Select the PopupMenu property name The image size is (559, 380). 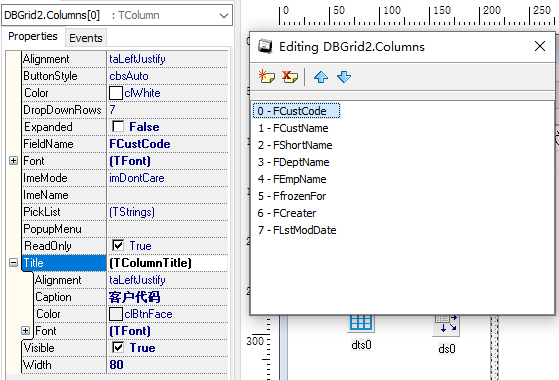(64, 229)
